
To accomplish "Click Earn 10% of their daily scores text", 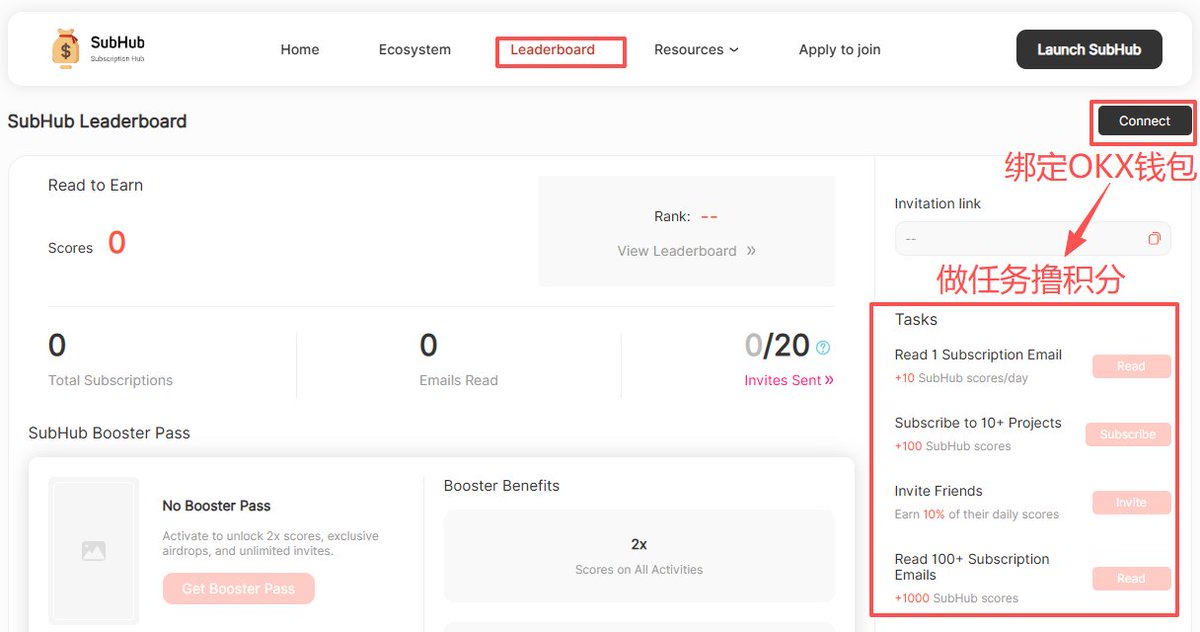I will (977, 514).
